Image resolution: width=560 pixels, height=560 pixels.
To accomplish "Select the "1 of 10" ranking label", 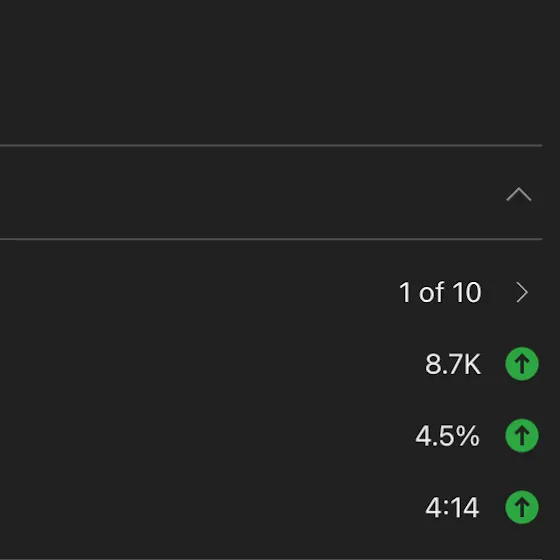I will coord(440,292).
